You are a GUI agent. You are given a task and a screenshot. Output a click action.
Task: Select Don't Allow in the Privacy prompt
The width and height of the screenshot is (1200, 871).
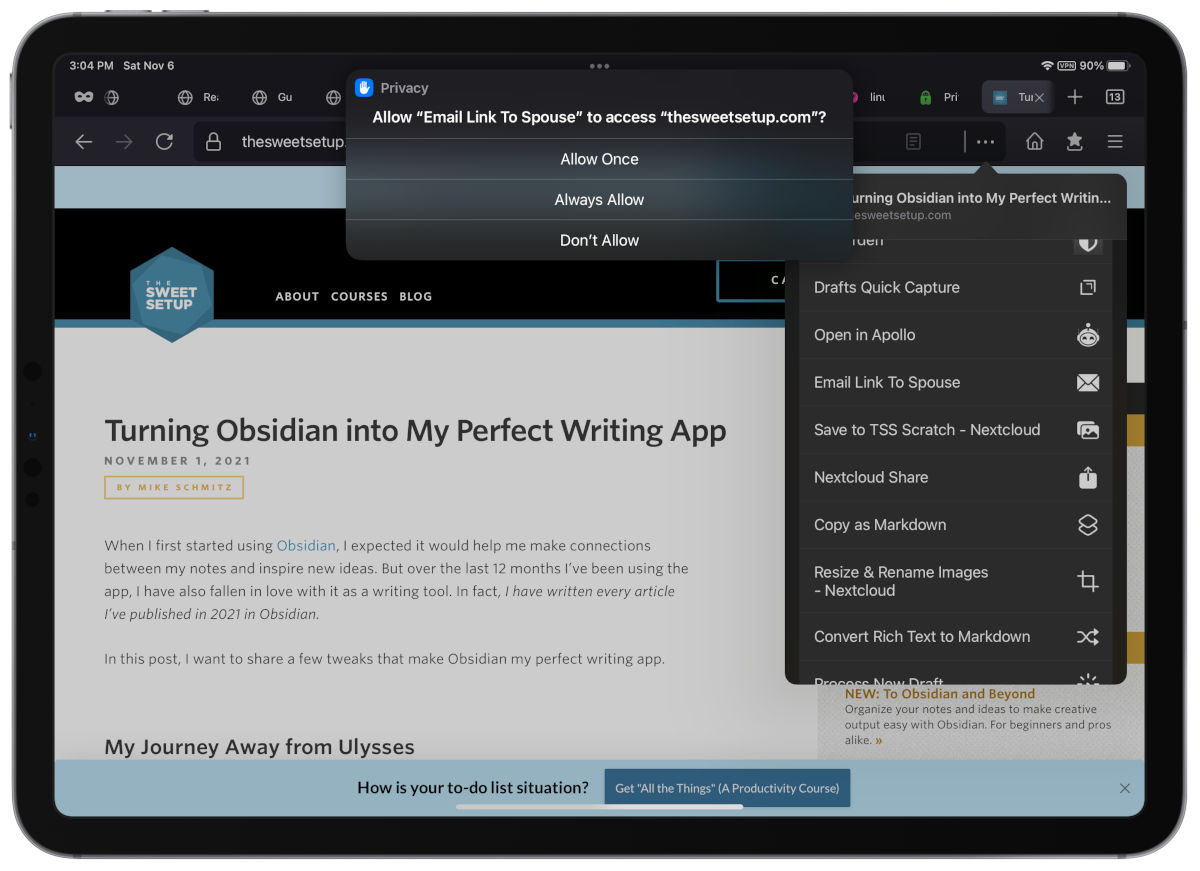(x=599, y=240)
